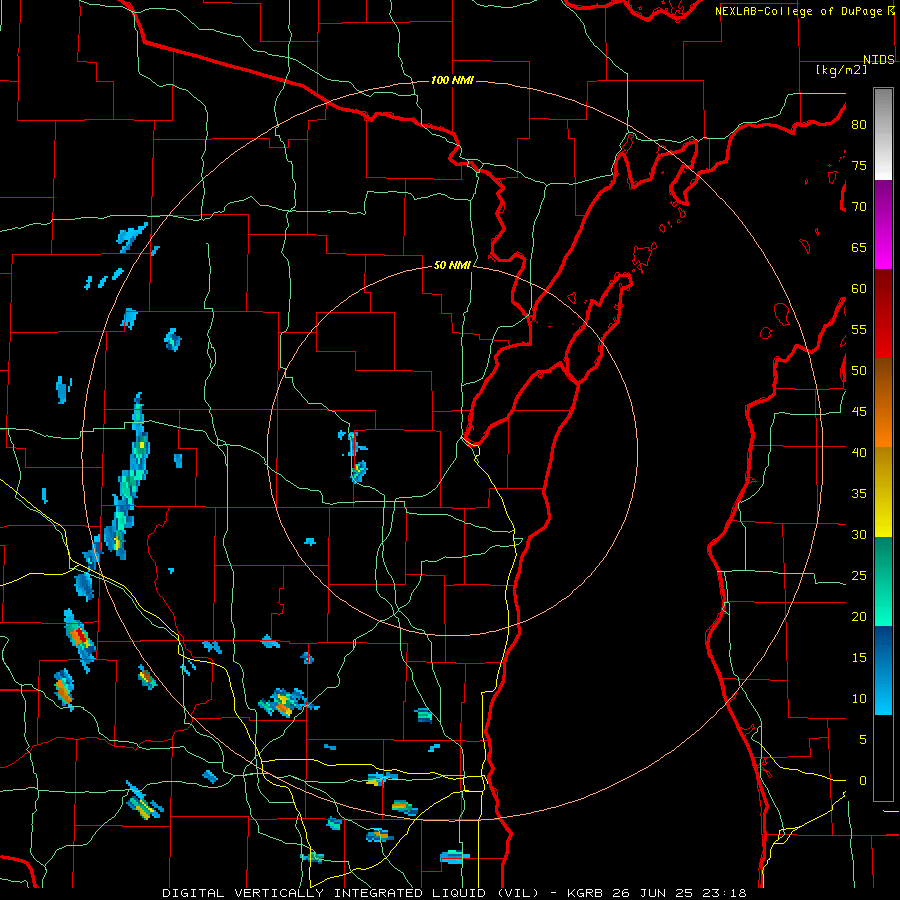Select the "10" value on the color scale
The width and height of the screenshot is (900, 900).
pyautogui.click(x=859, y=699)
